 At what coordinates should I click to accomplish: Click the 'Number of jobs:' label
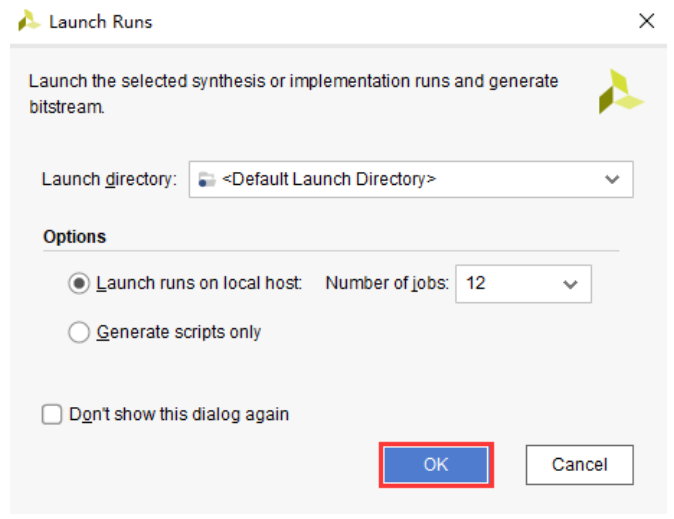(386, 283)
